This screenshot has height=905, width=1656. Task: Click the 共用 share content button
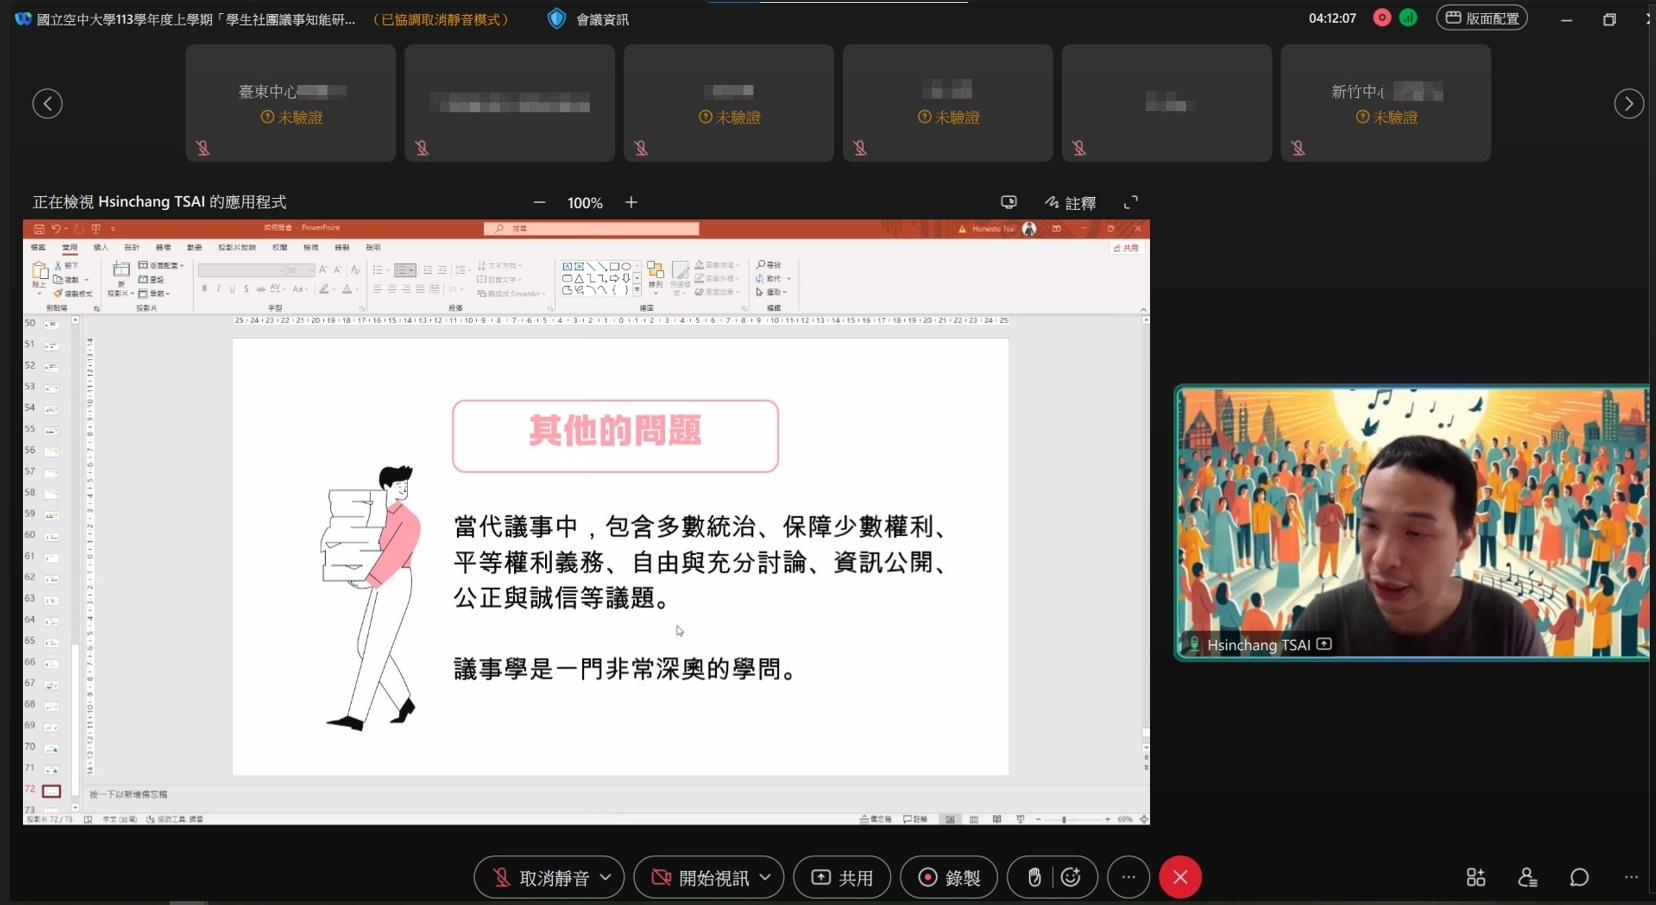tap(842, 877)
